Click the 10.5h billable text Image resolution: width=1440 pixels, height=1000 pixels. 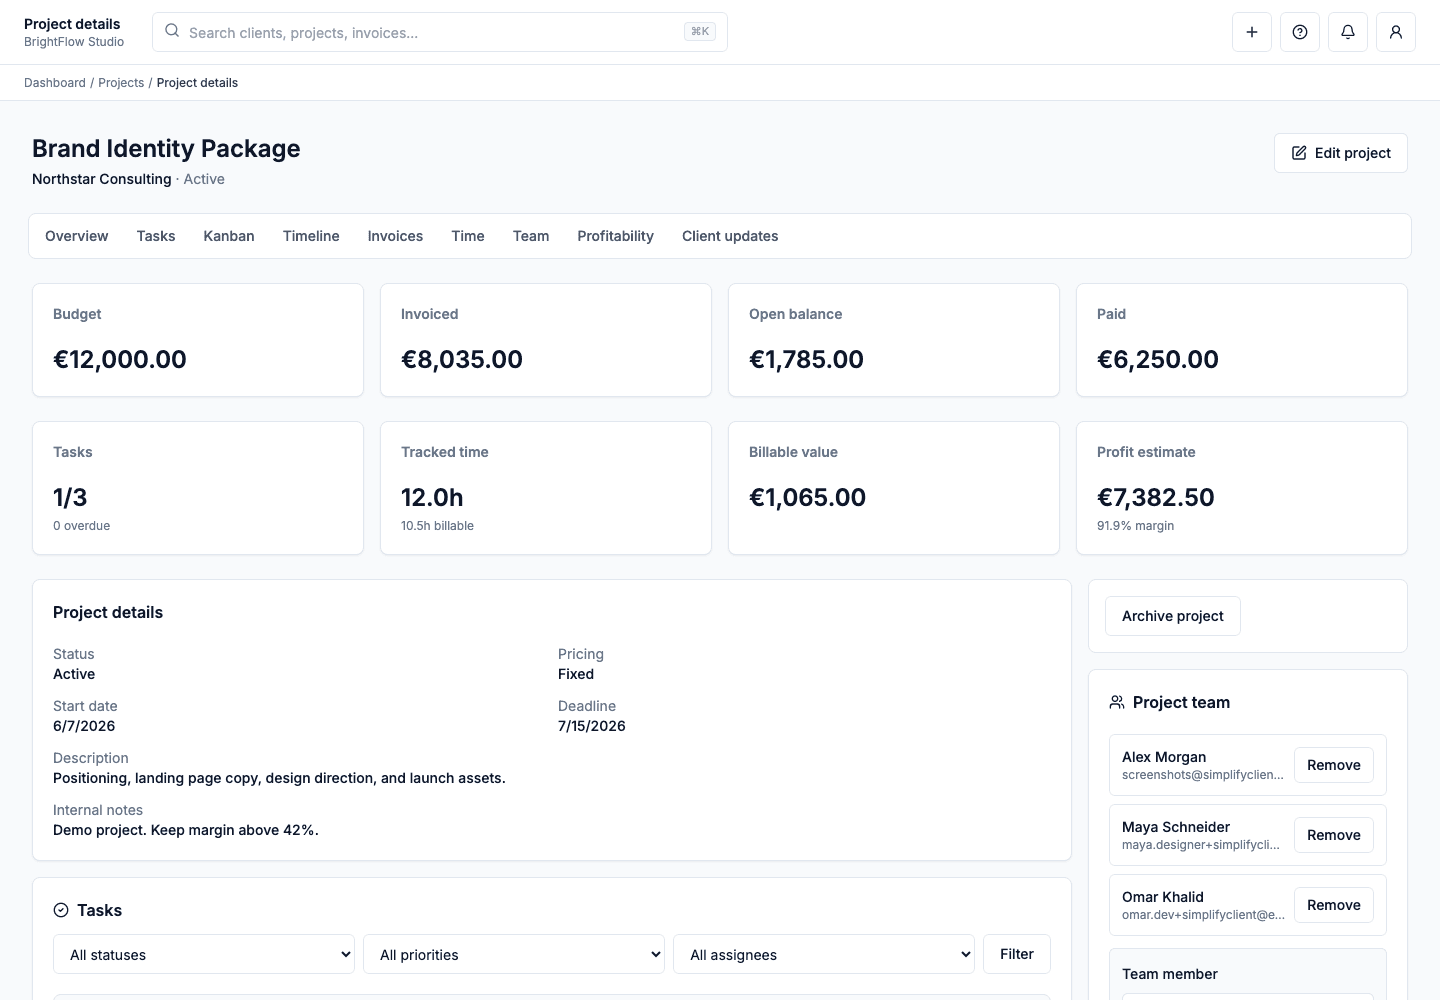coord(437,526)
